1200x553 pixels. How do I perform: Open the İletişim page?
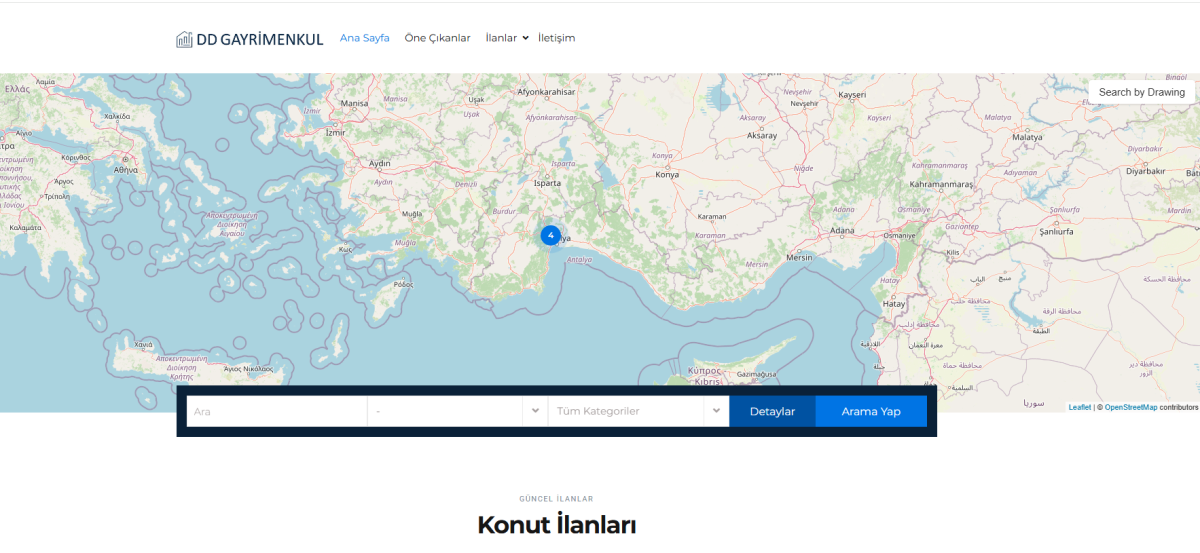coord(556,38)
